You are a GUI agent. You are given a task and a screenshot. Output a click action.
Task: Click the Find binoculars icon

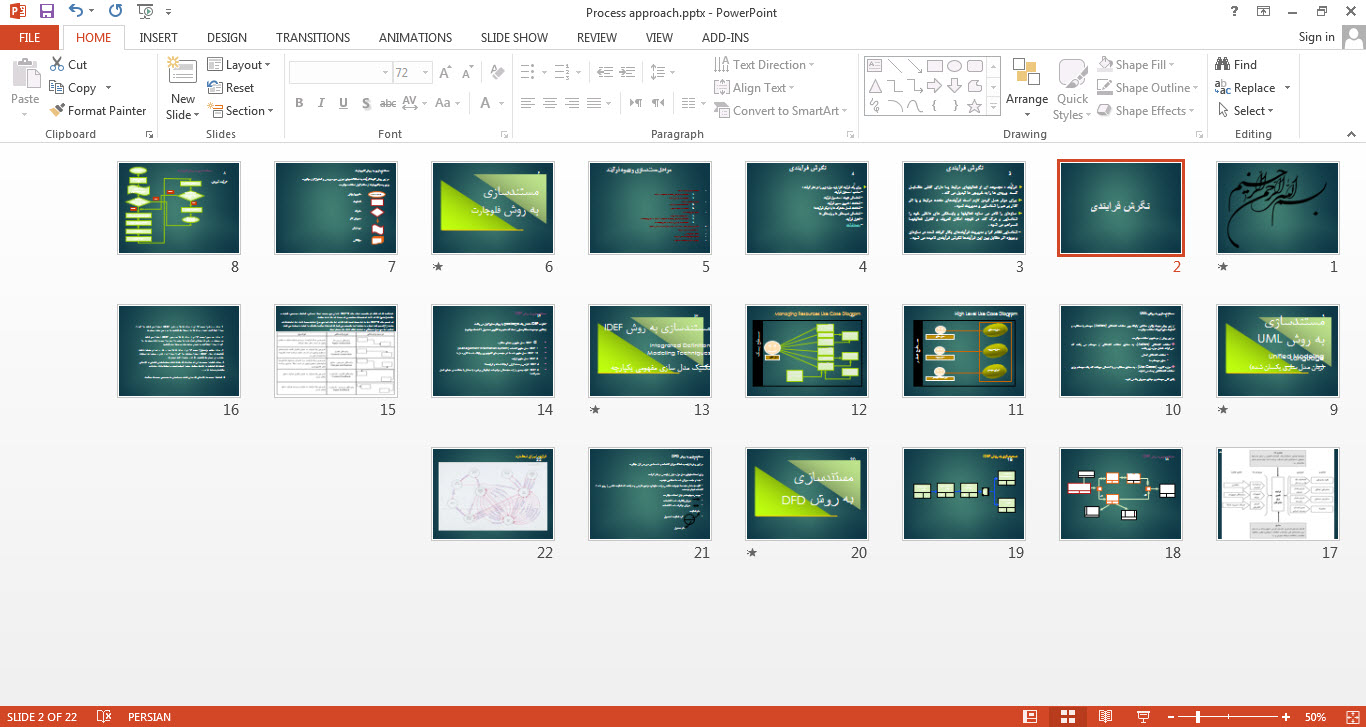(1223, 65)
